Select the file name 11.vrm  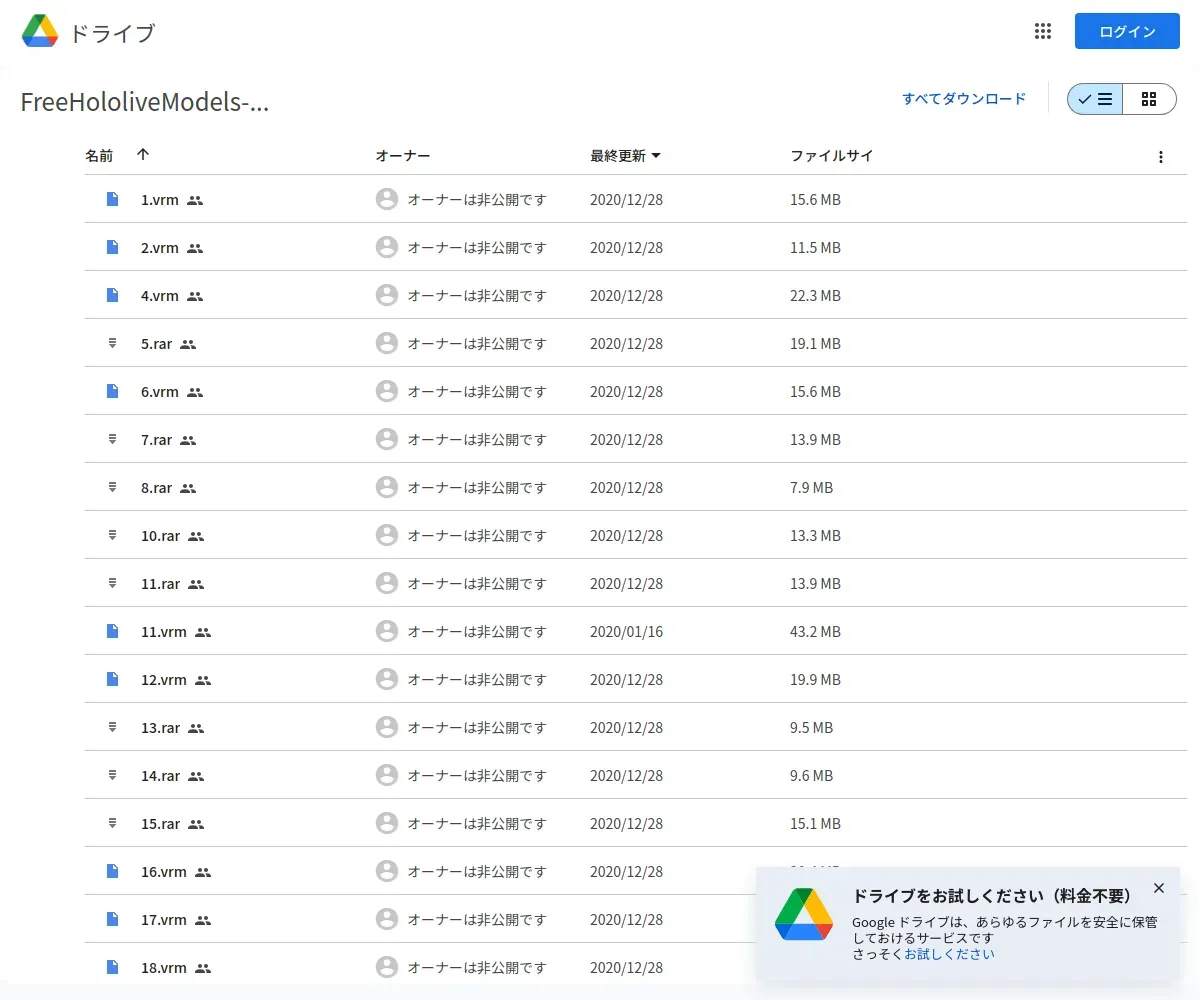(x=164, y=632)
